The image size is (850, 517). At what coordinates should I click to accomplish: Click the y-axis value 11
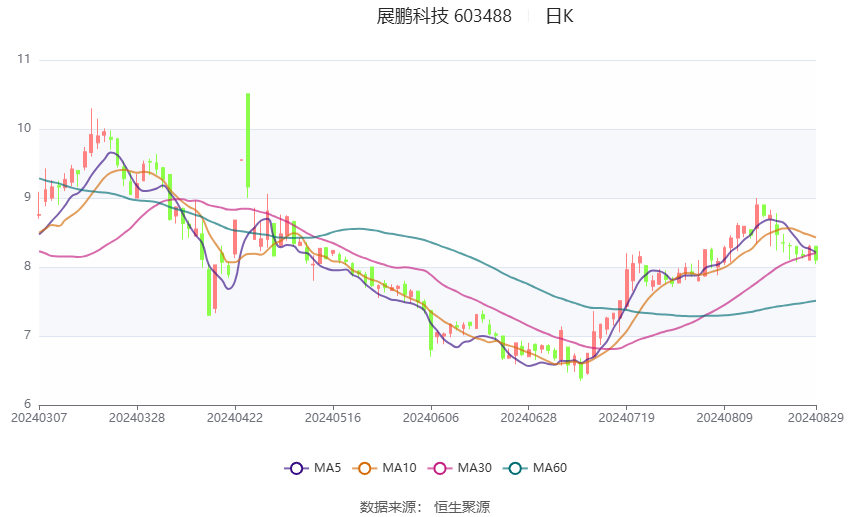click(24, 59)
